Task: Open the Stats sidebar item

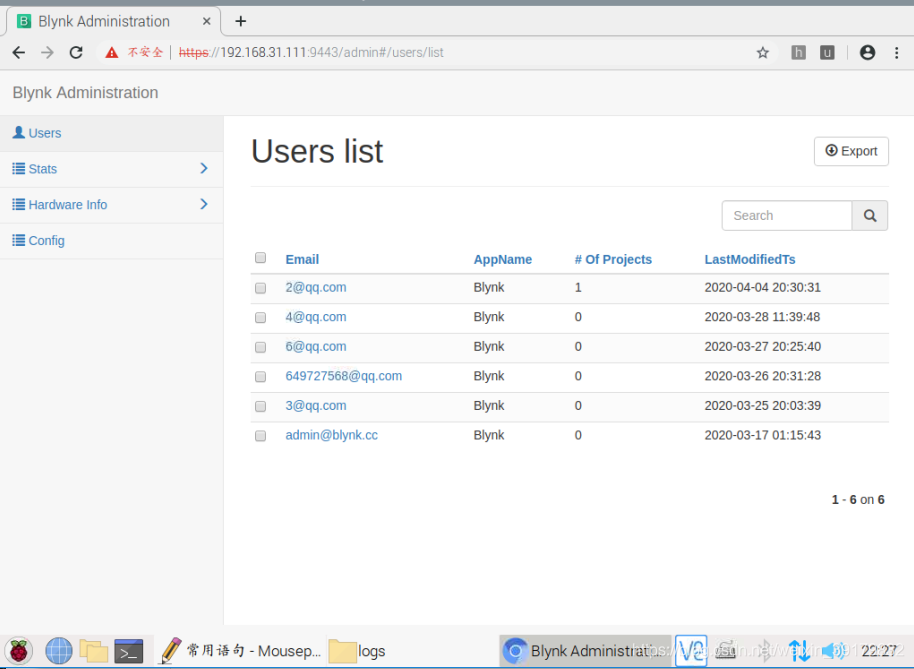Action: (111, 169)
